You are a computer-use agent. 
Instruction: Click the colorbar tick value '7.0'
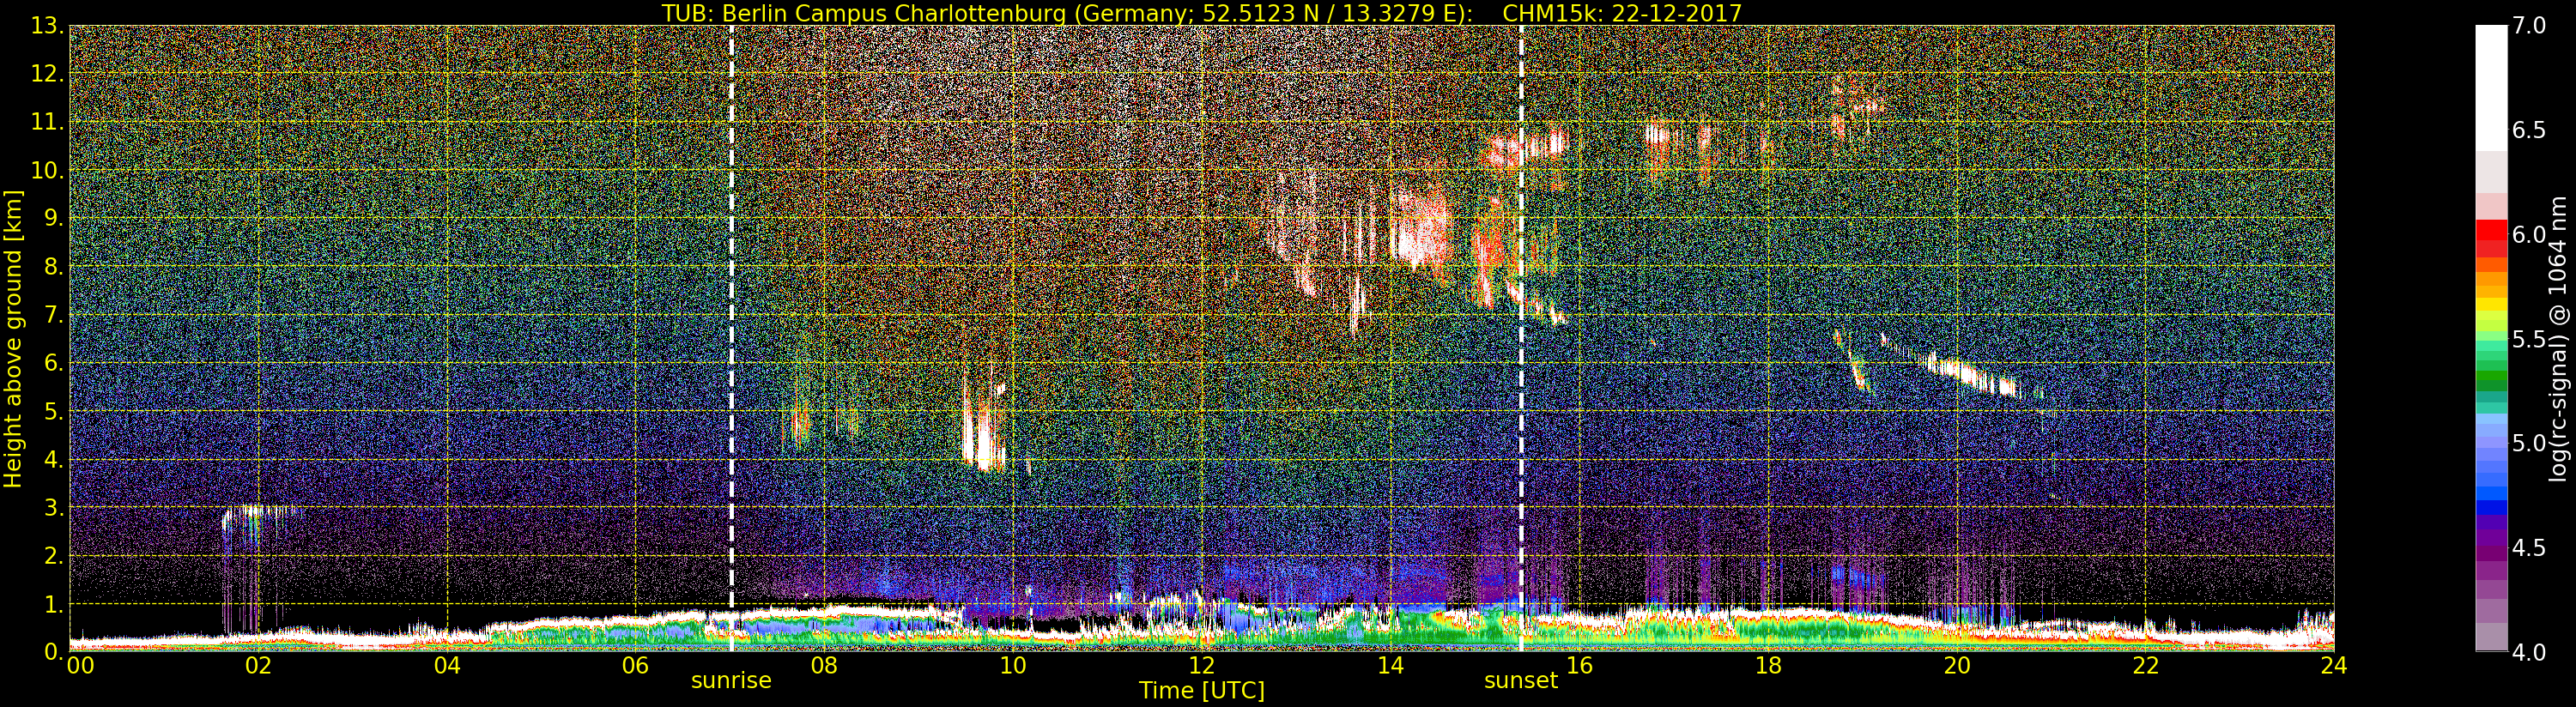click(2529, 26)
